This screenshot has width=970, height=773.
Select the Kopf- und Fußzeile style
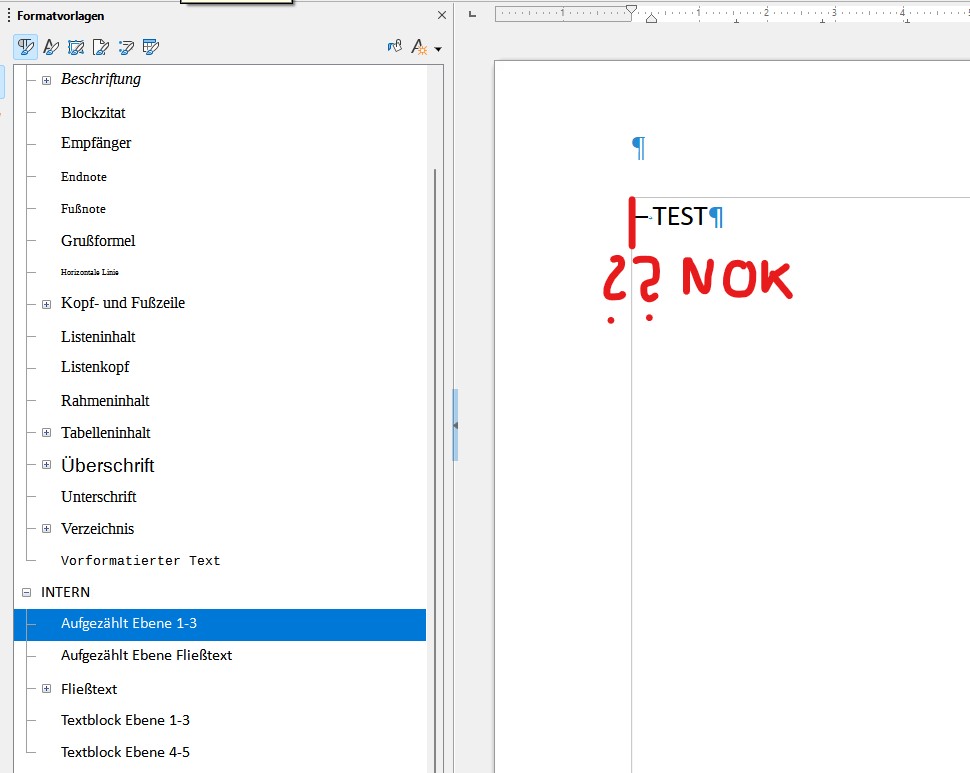(122, 303)
